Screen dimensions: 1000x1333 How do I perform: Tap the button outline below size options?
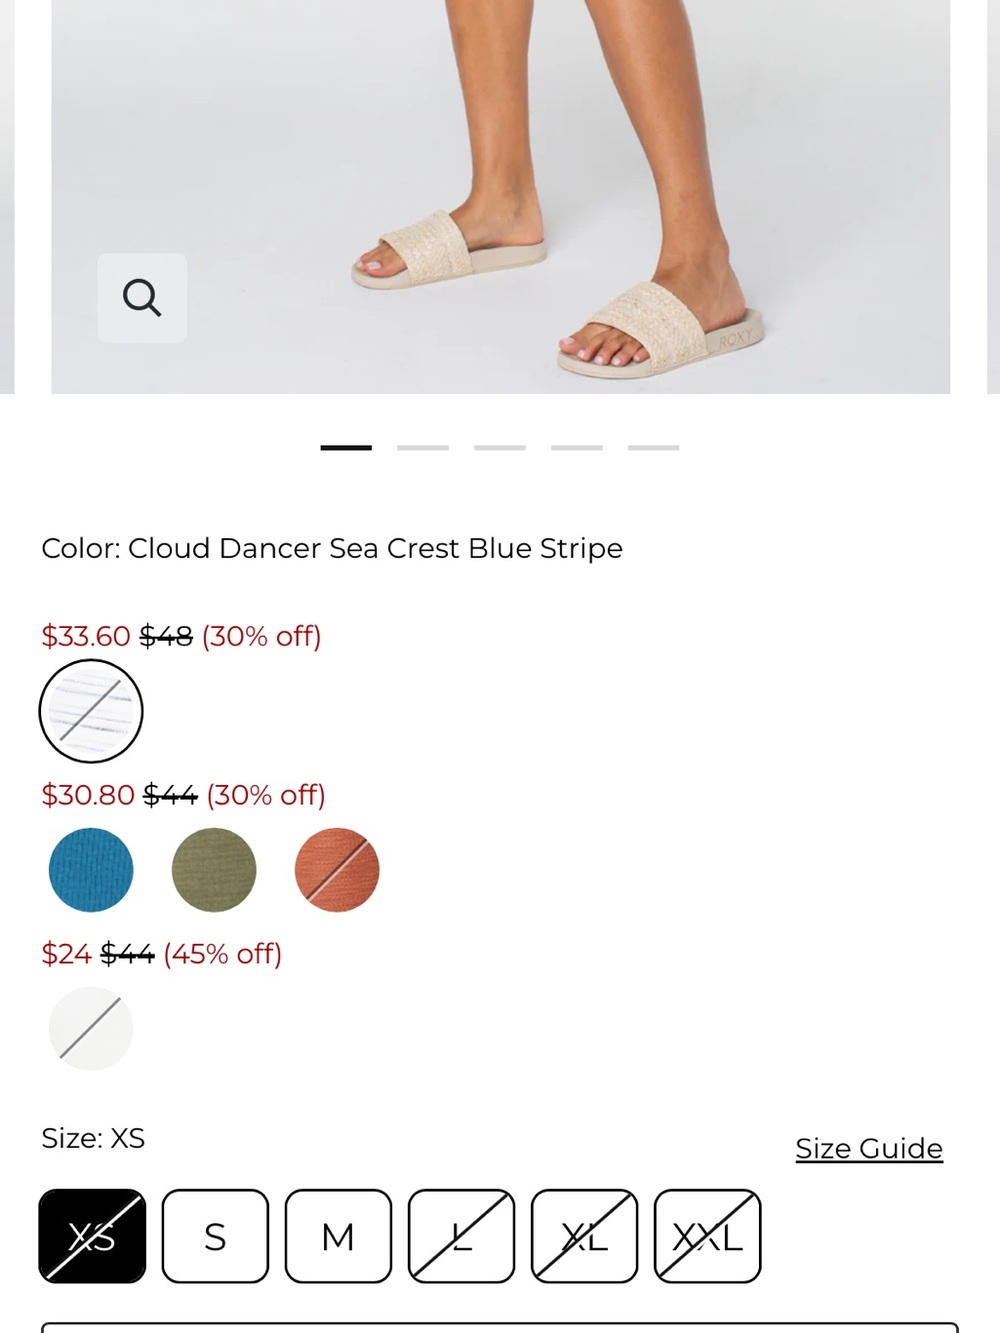(x=500, y=1328)
